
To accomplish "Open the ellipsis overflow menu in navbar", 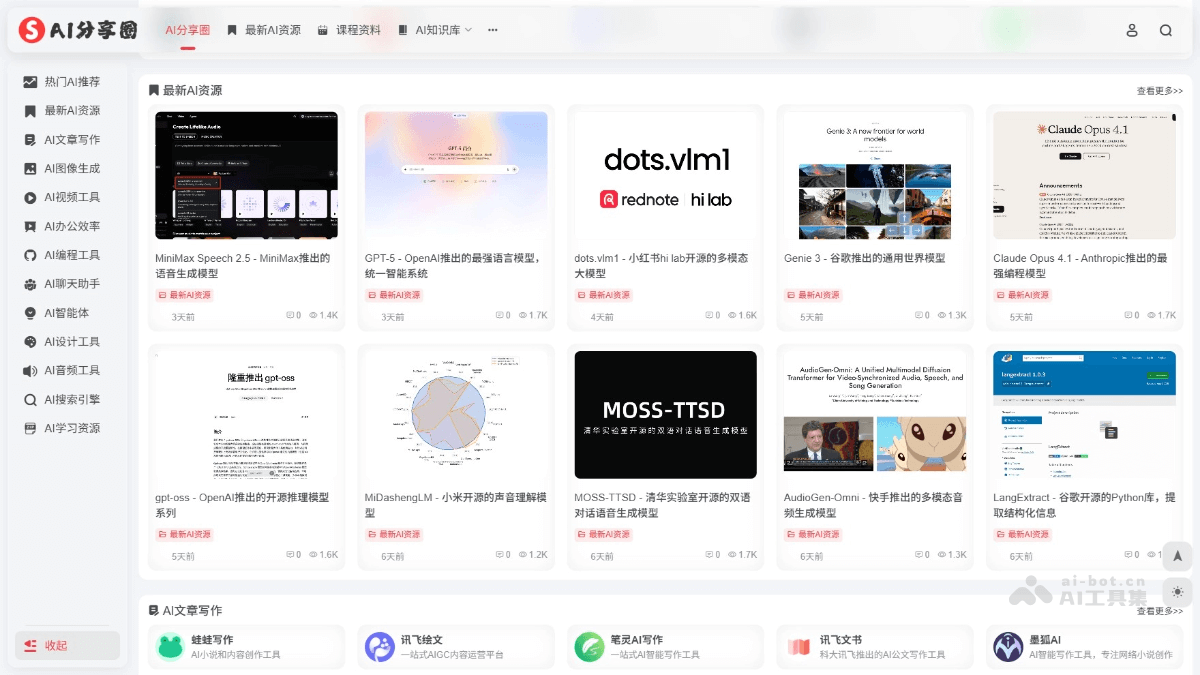I will pyautogui.click(x=492, y=30).
